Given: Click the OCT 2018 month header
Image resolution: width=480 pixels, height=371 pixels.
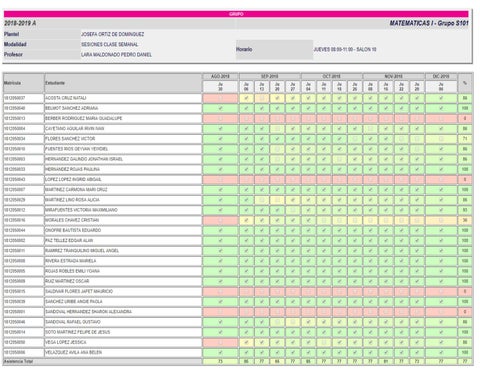Looking at the screenshot, I should [x=331, y=76].
